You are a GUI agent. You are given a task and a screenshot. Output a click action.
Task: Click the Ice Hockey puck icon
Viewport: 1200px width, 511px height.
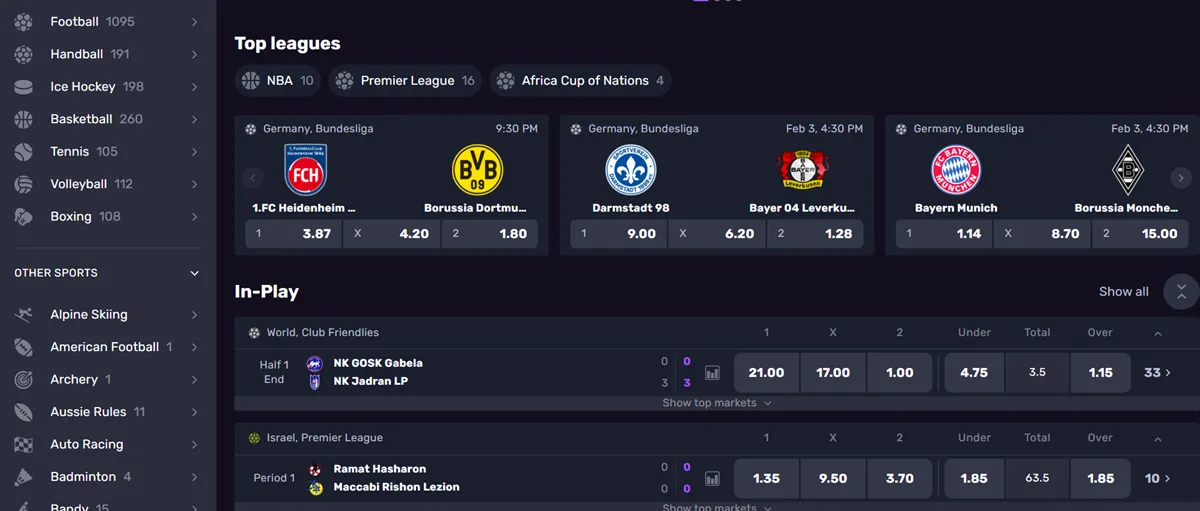coord(23,87)
